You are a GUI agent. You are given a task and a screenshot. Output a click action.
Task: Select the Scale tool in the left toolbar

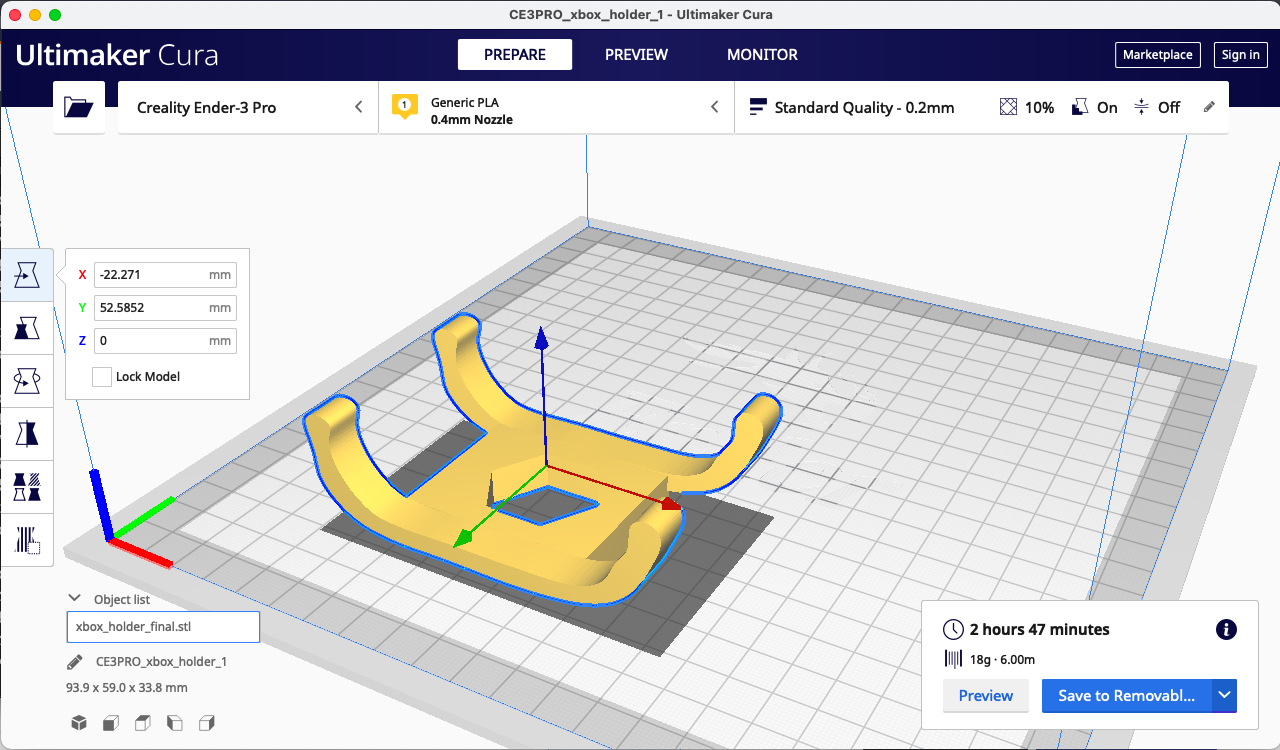click(x=27, y=327)
